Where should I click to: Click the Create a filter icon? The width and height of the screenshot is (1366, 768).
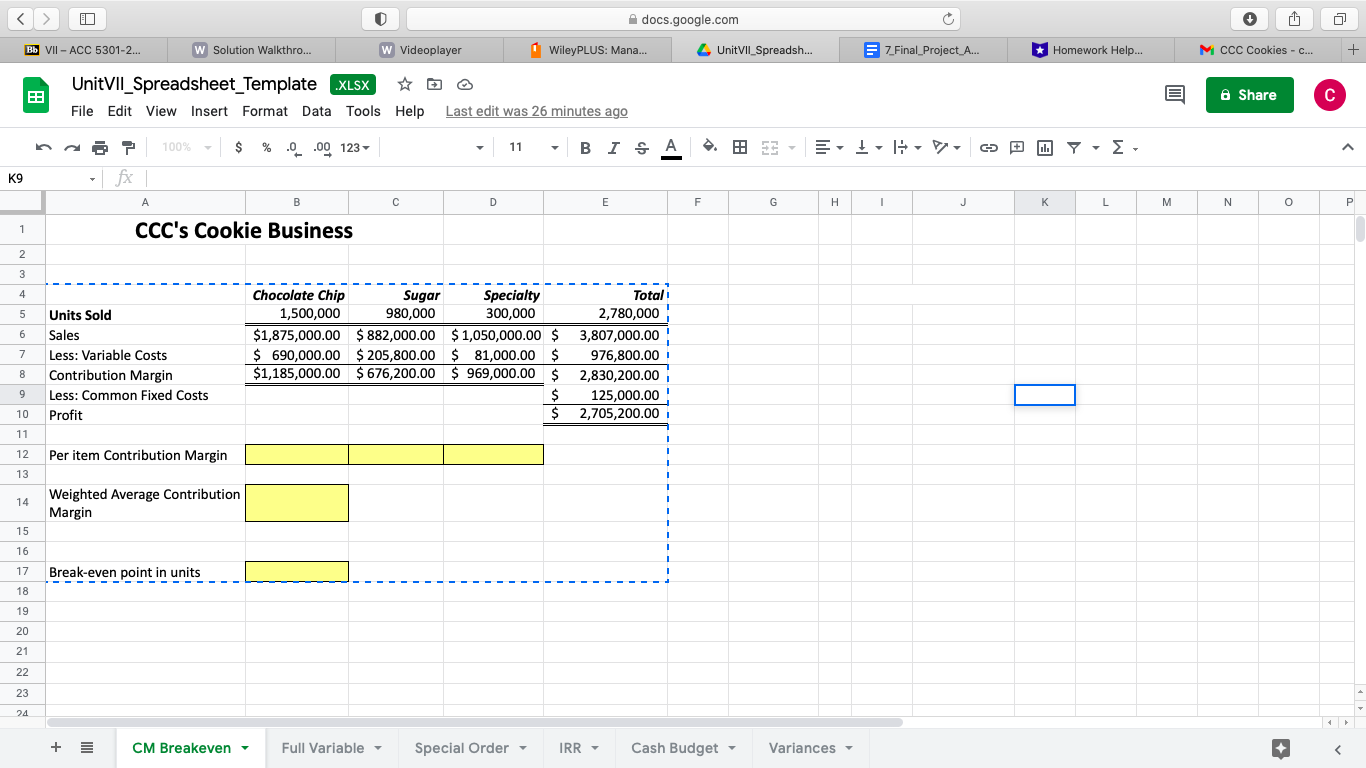coord(1074,147)
